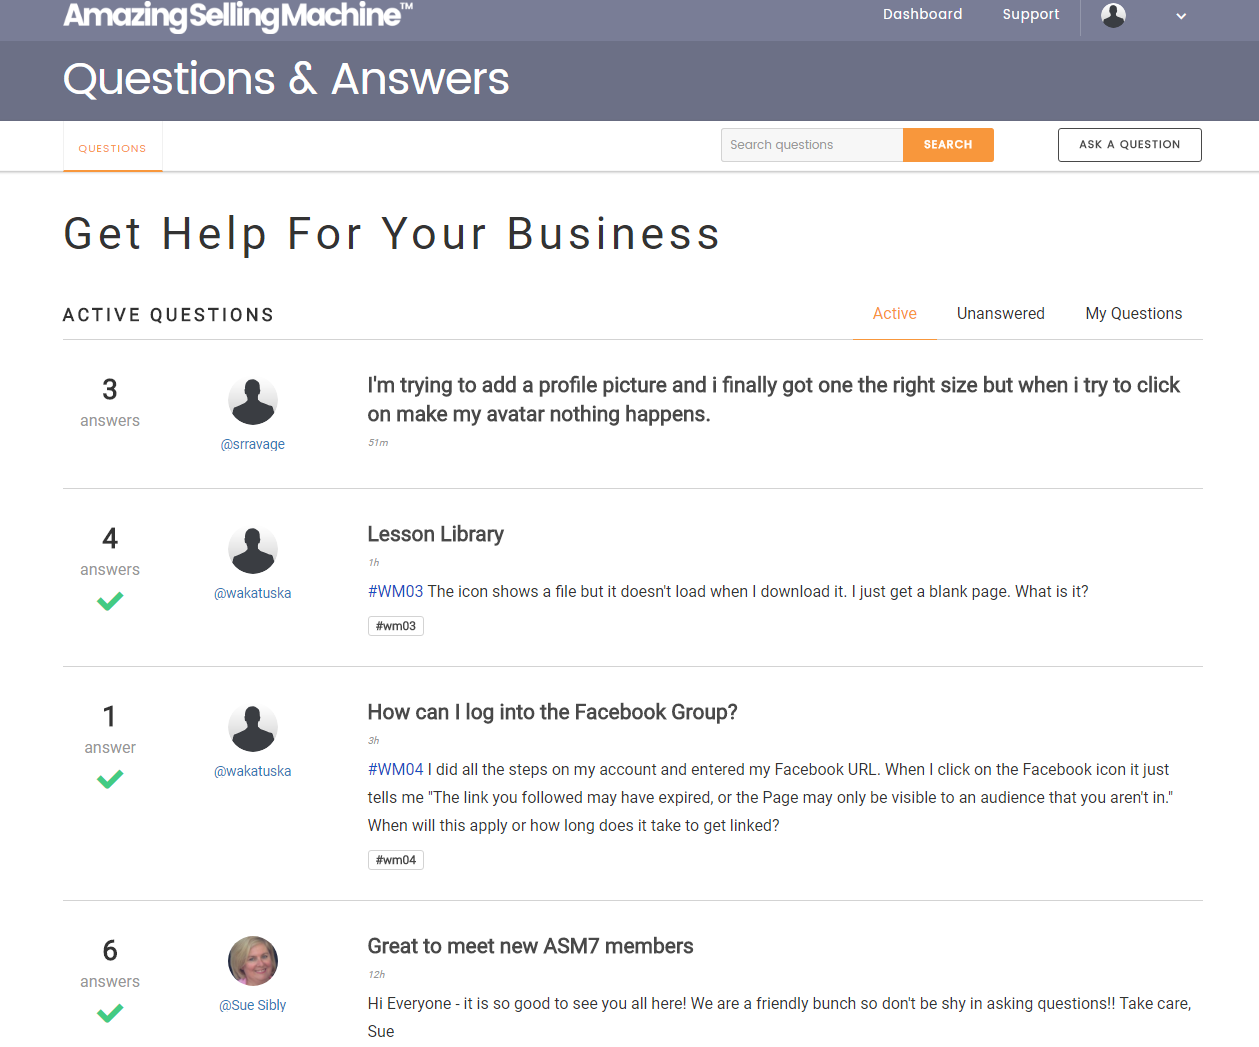The image size is (1259, 1047).
Task: Click the Ask a Question button
Action: (x=1130, y=145)
